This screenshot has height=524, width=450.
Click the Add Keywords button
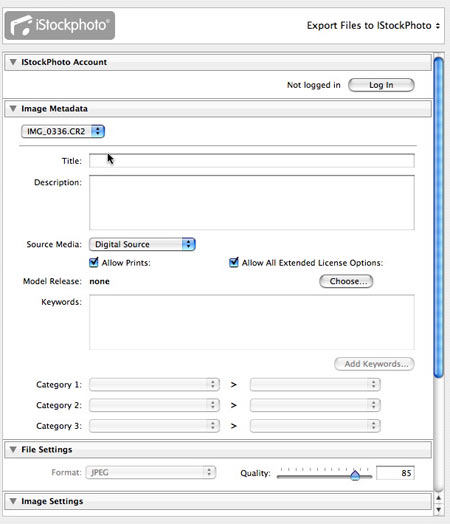point(374,364)
